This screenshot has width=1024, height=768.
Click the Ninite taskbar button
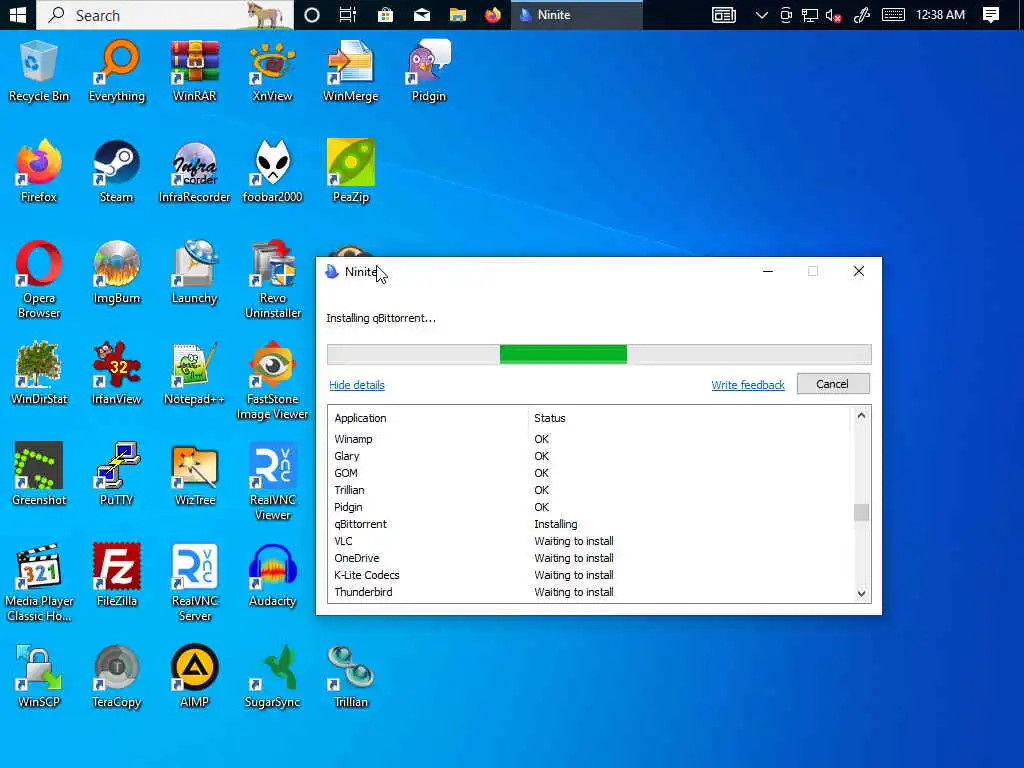pyautogui.click(x=577, y=14)
